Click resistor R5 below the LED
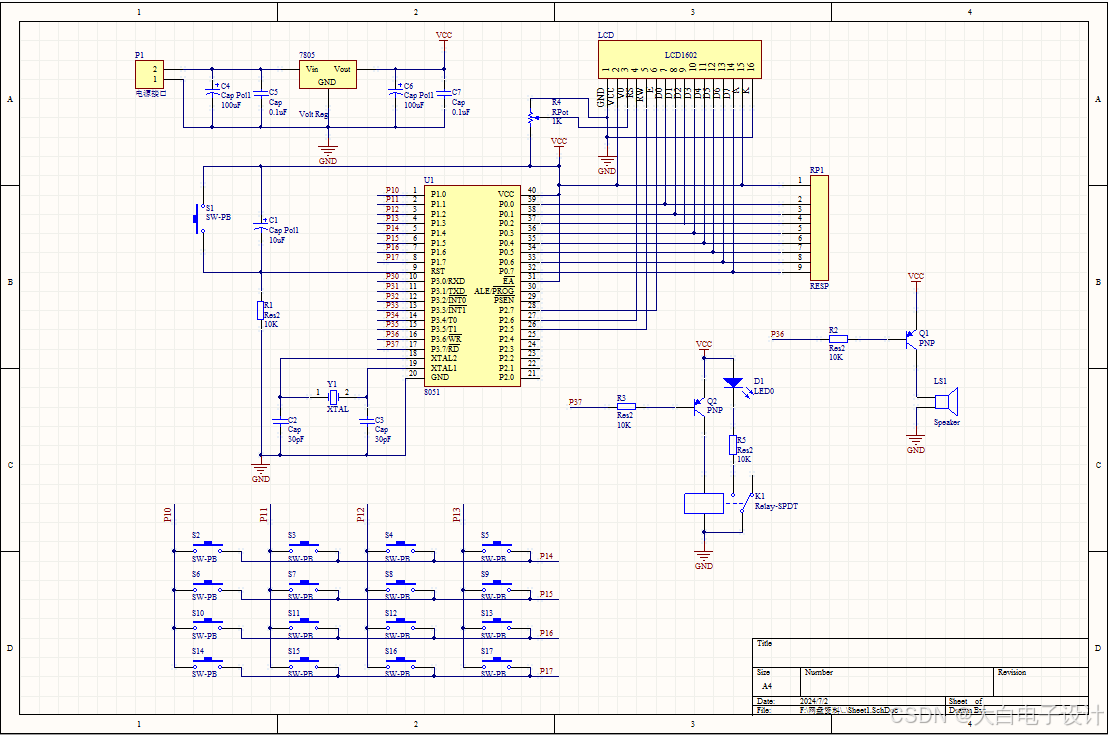 [x=733, y=445]
